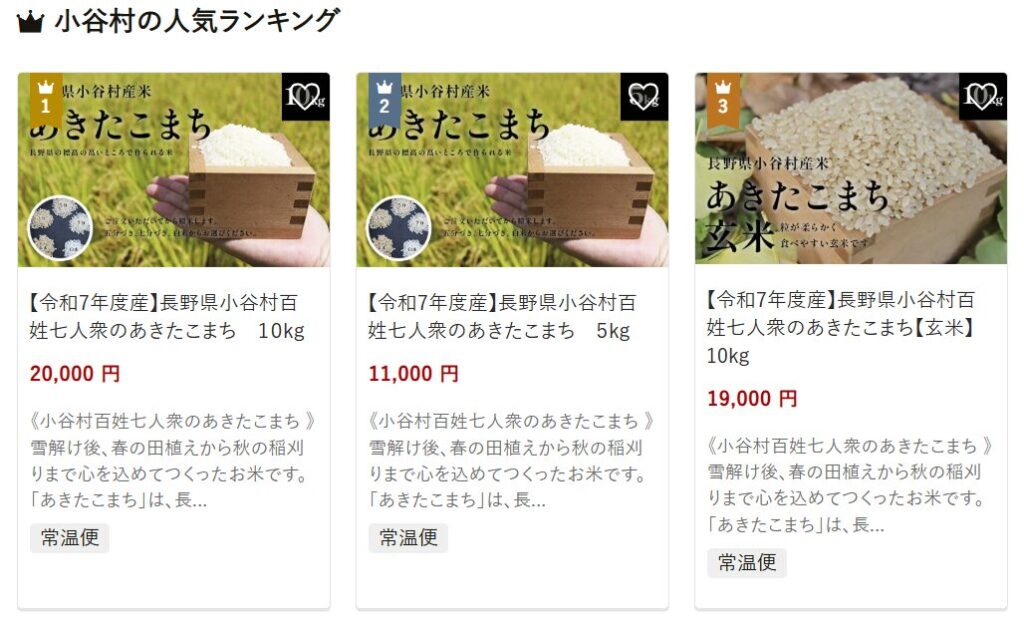
Task: Click circular rice varieties inset on first image
Action: [60, 228]
